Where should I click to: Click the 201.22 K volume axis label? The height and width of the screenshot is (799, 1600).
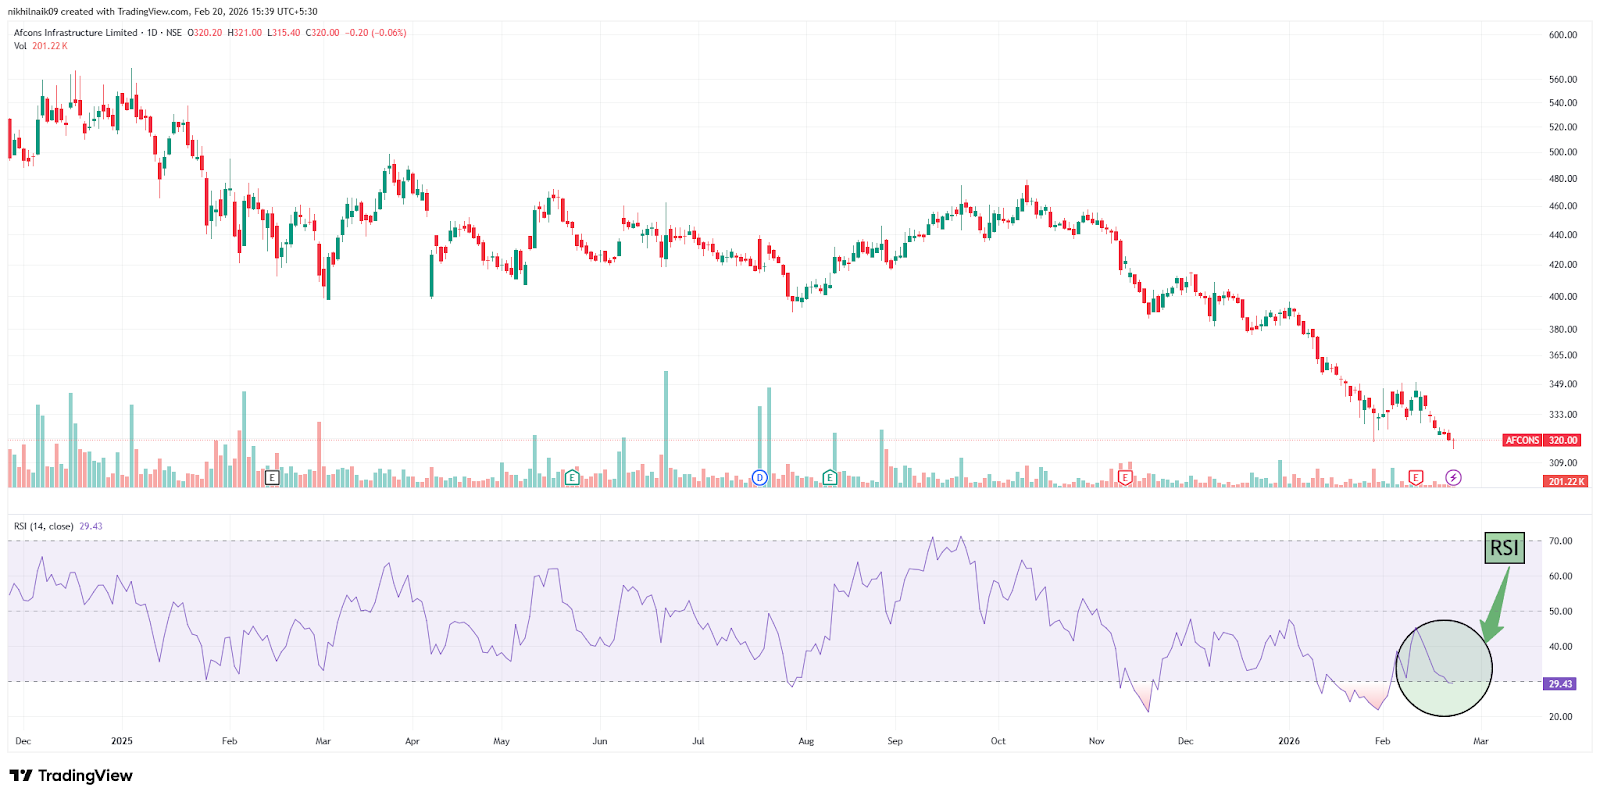point(1565,482)
